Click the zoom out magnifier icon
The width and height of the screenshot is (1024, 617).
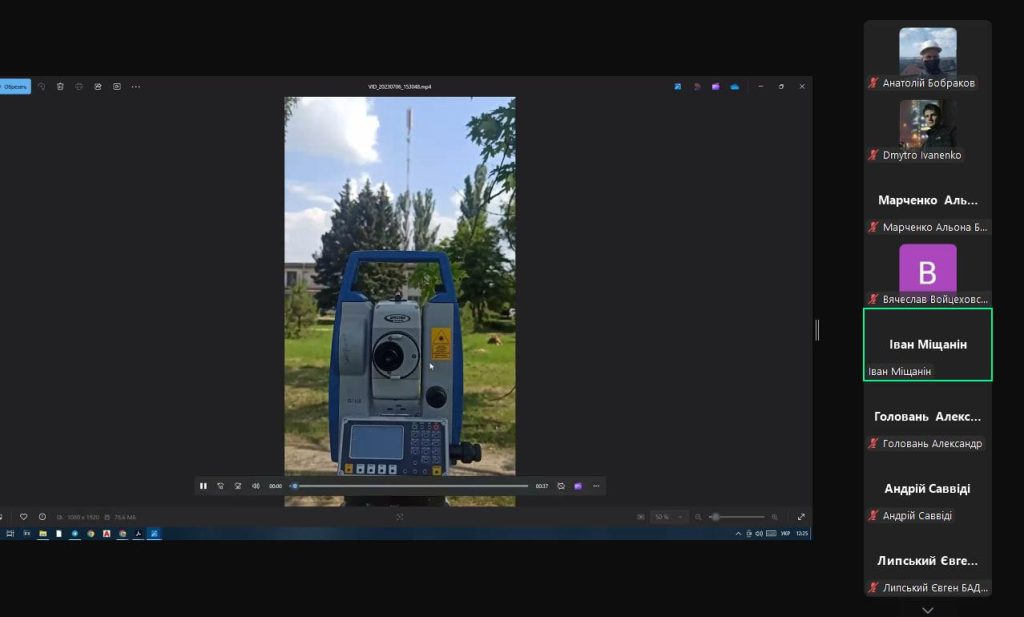click(698, 517)
